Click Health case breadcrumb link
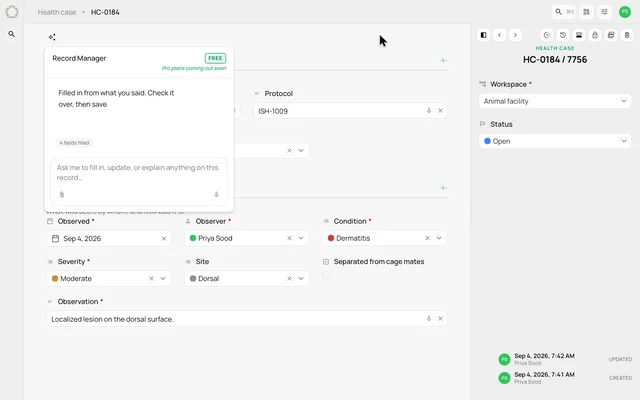The image size is (640, 400). tap(57, 12)
